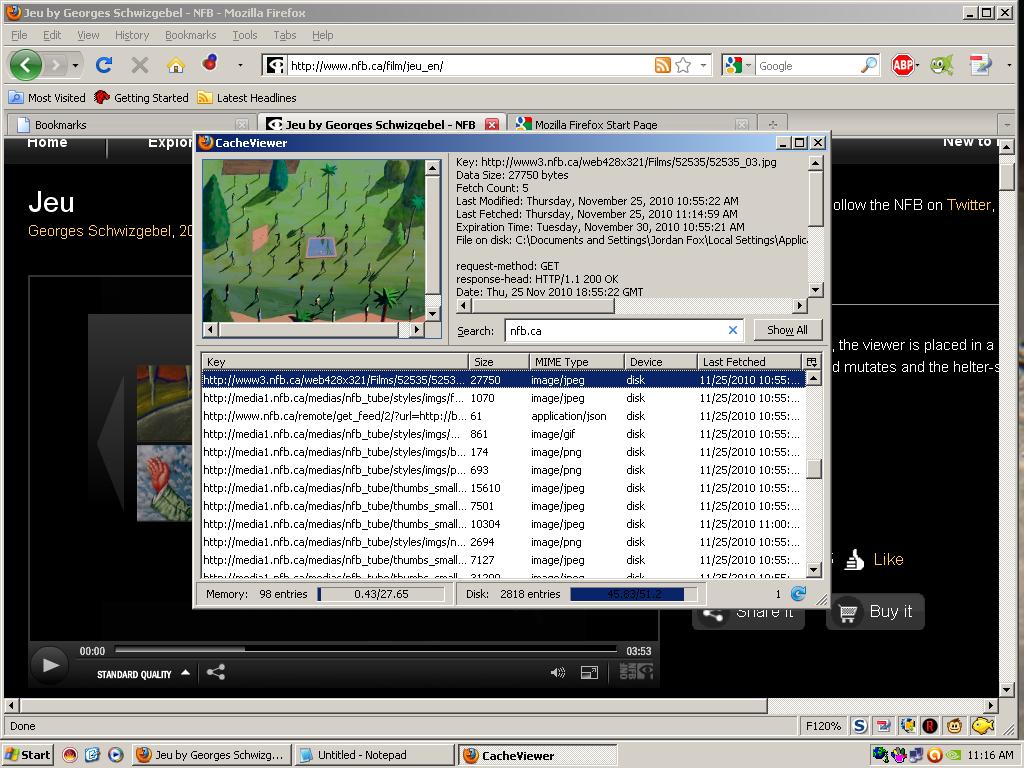1024x768 pixels.
Task: Toggle fullscreen in the video player
Action: 589,673
